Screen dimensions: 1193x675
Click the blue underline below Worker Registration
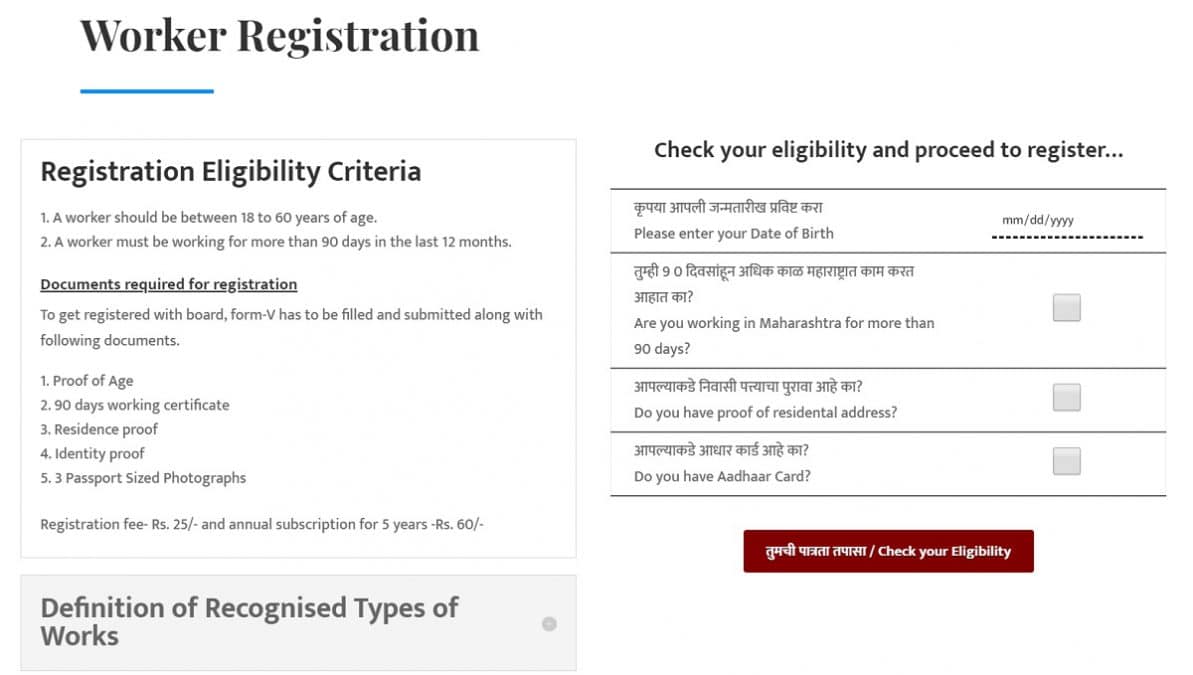point(147,92)
